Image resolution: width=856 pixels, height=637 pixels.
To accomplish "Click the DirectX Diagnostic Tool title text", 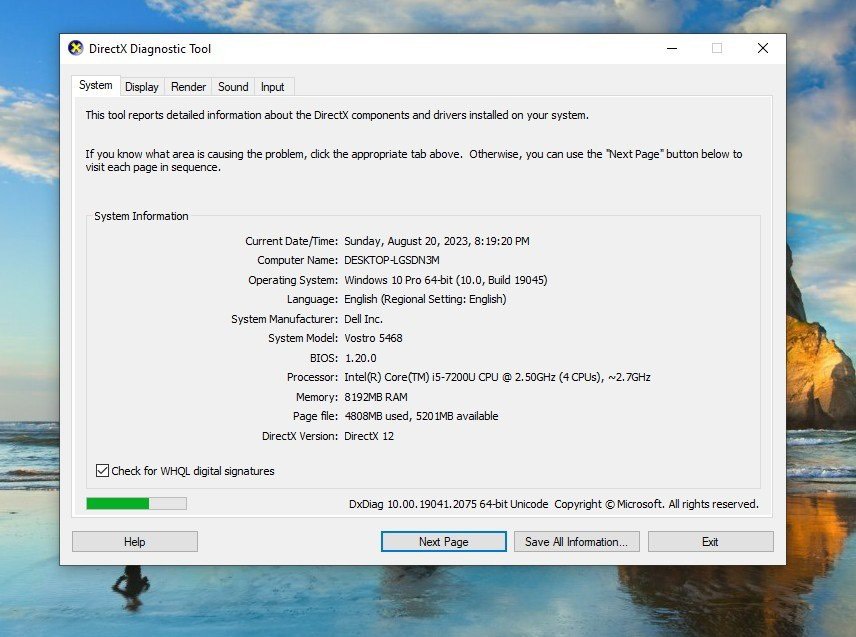I will click(x=150, y=49).
